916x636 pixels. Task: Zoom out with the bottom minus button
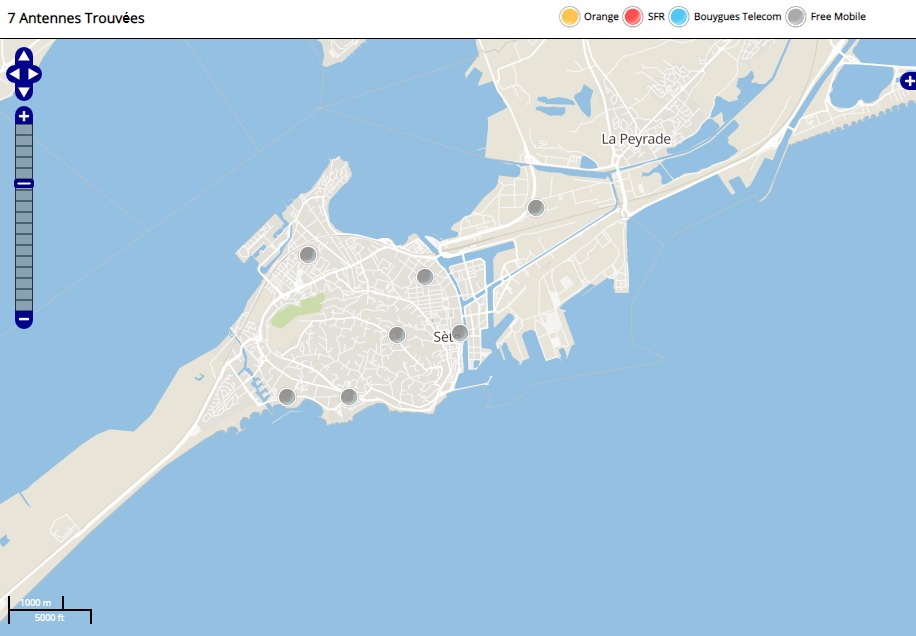23,319
